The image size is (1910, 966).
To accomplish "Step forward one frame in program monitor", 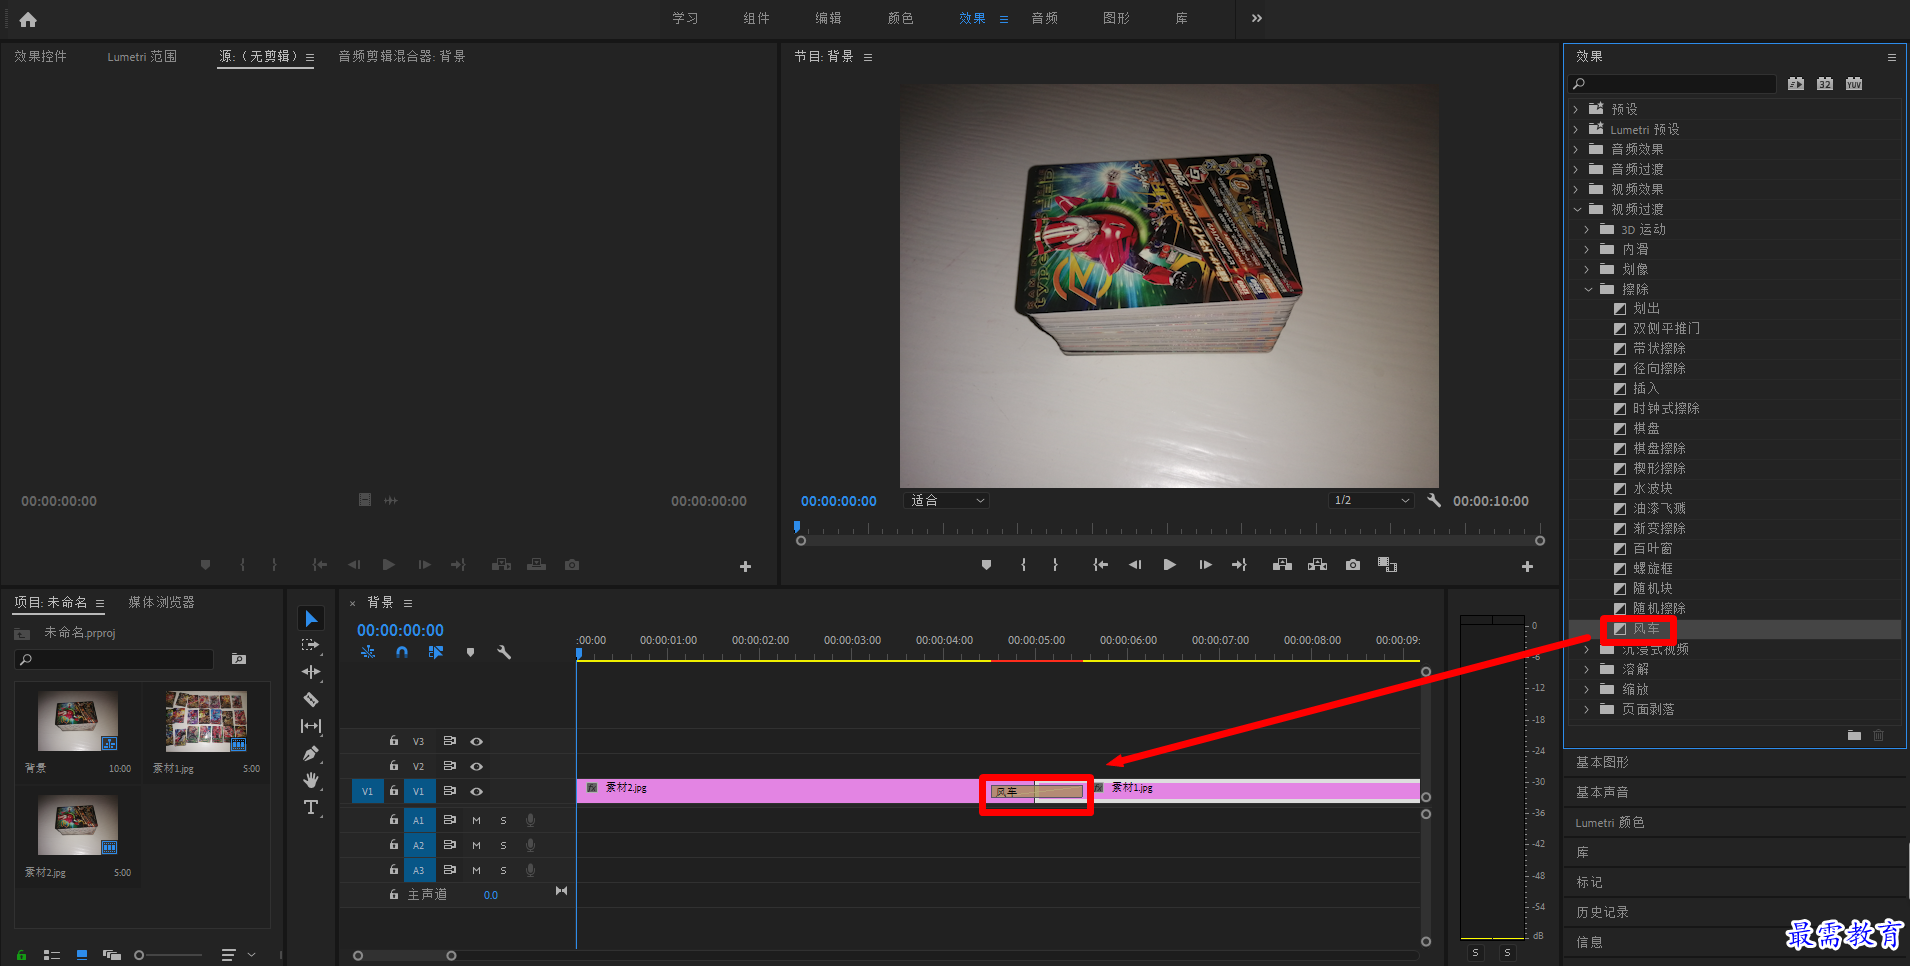I will (1205, 565).
